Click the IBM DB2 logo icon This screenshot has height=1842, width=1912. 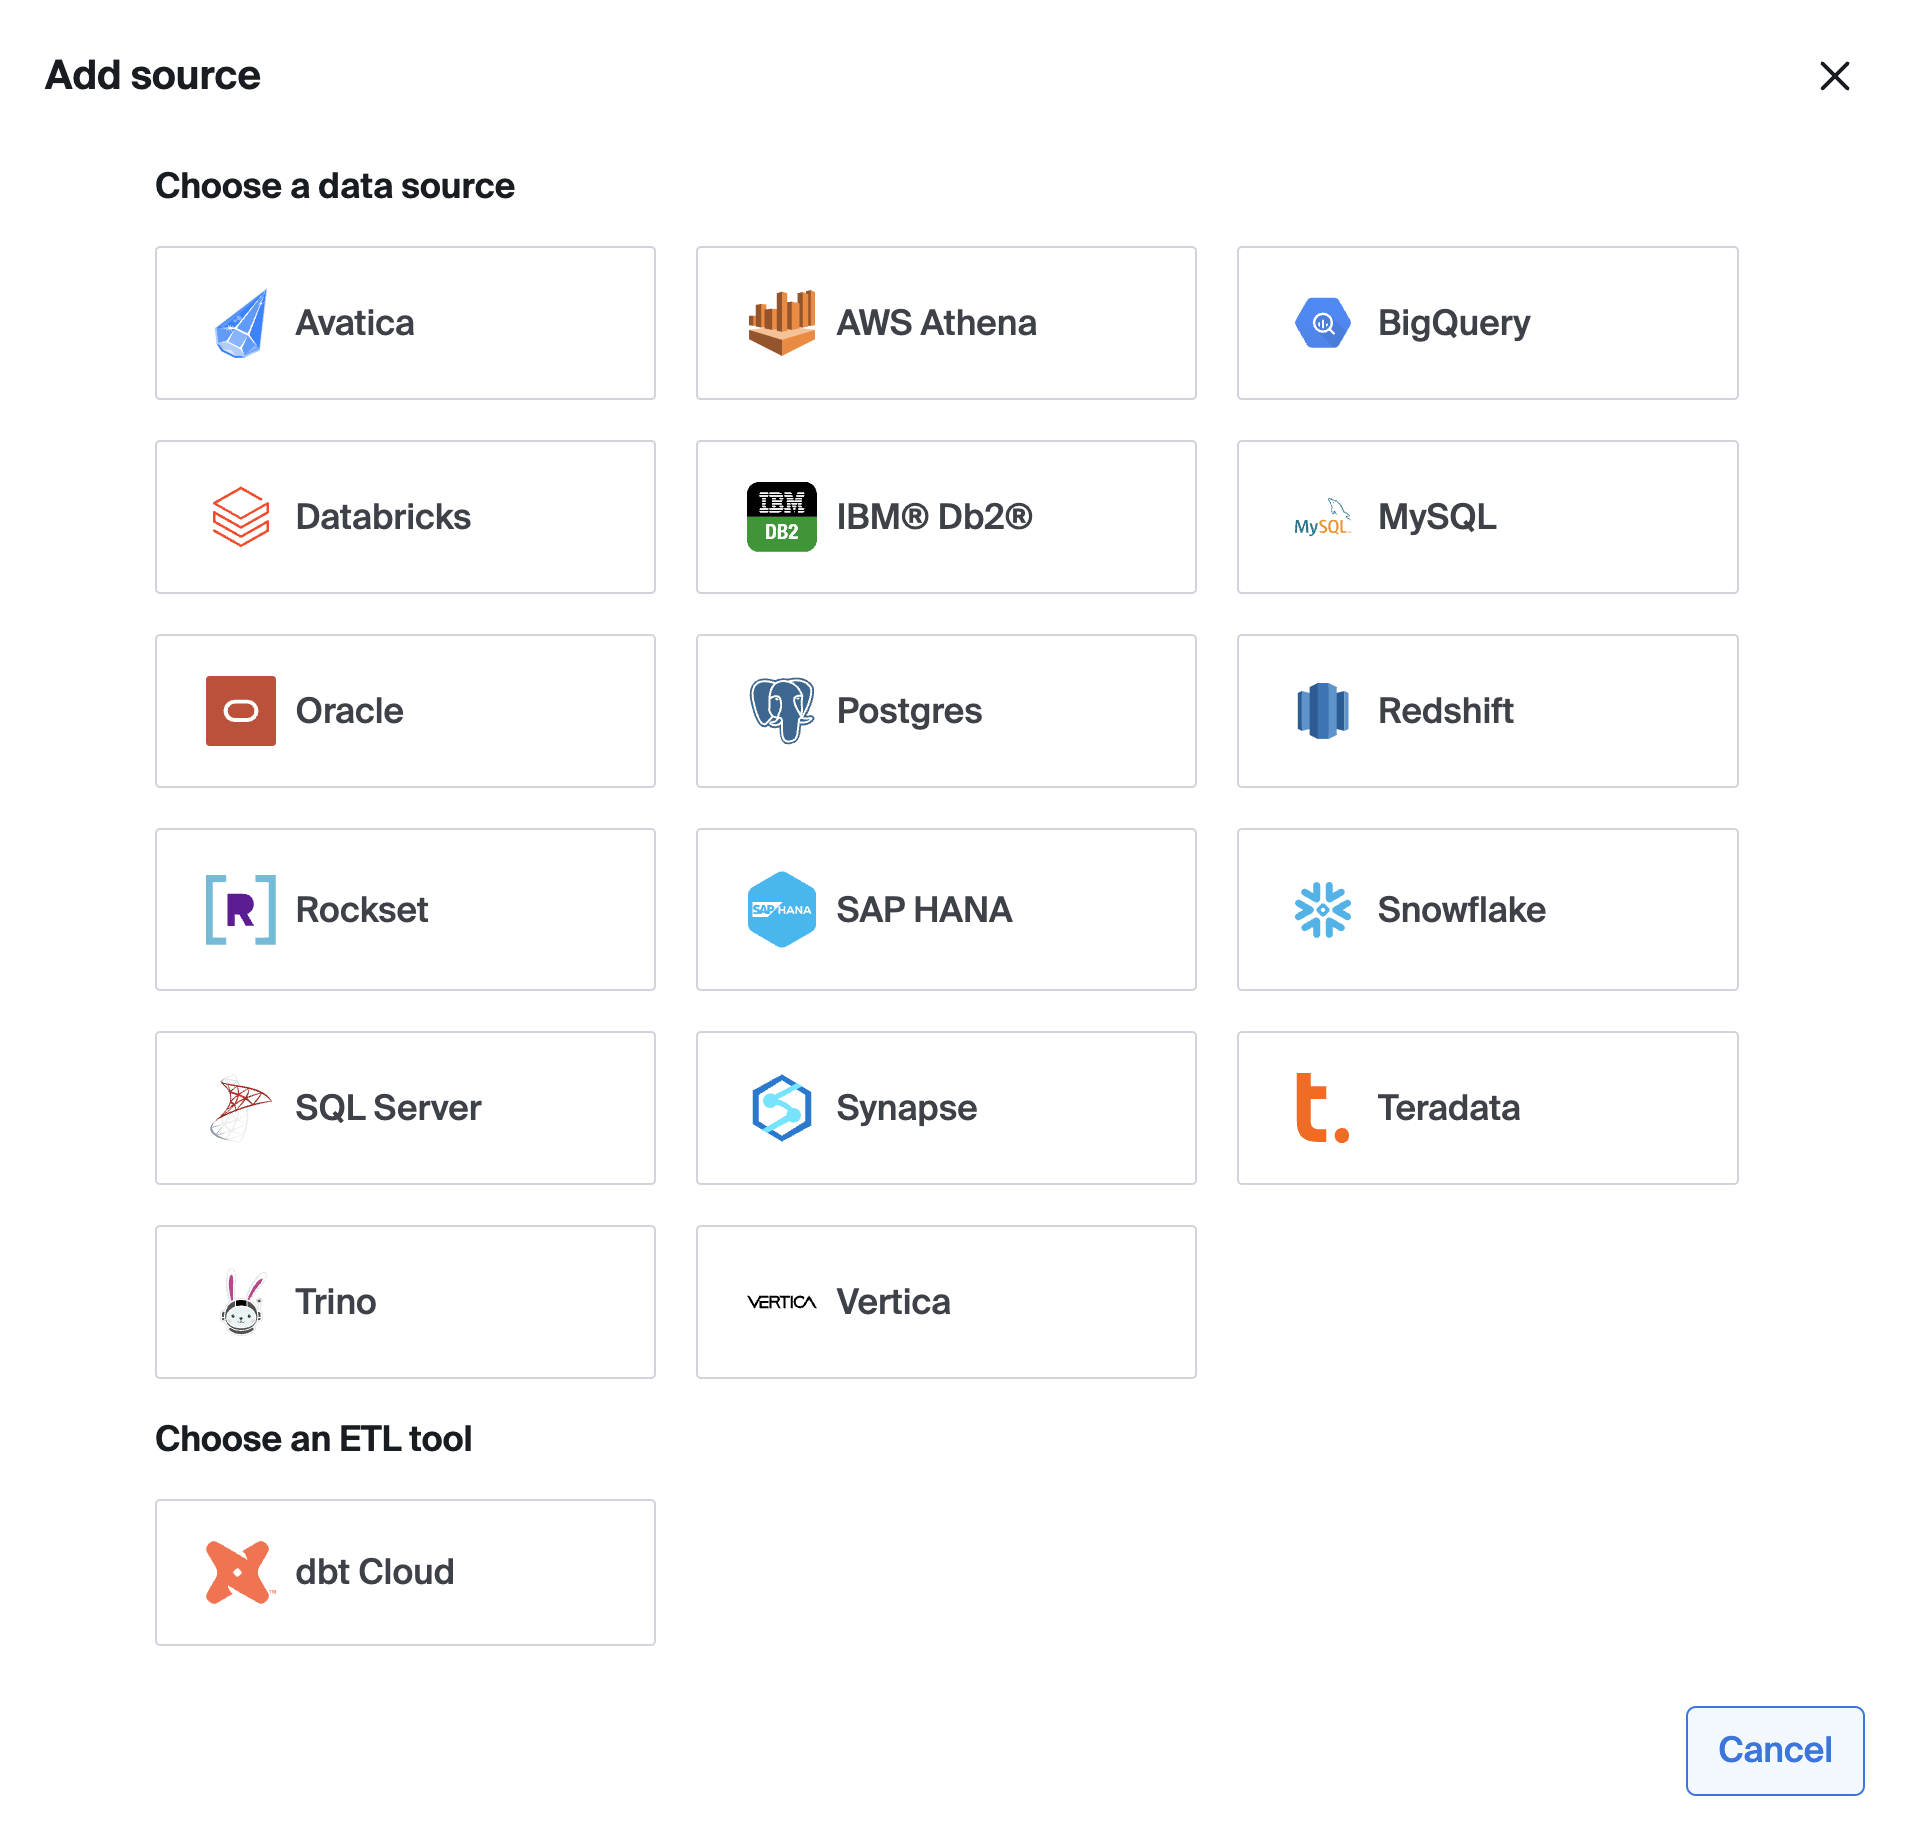click(782, 517)
